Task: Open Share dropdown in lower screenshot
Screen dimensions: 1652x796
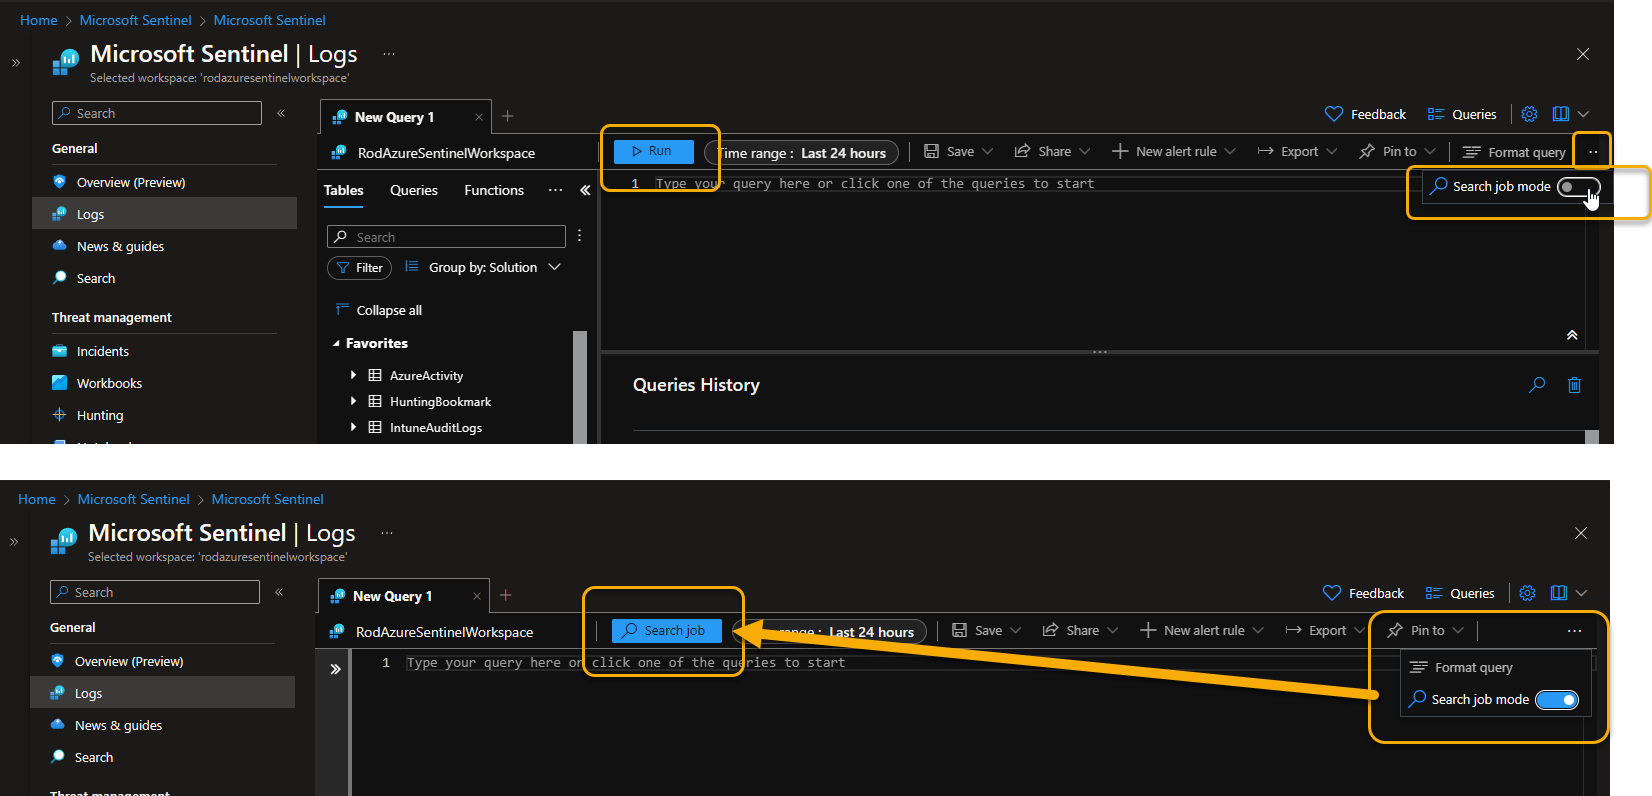Action: (1080, 631)
